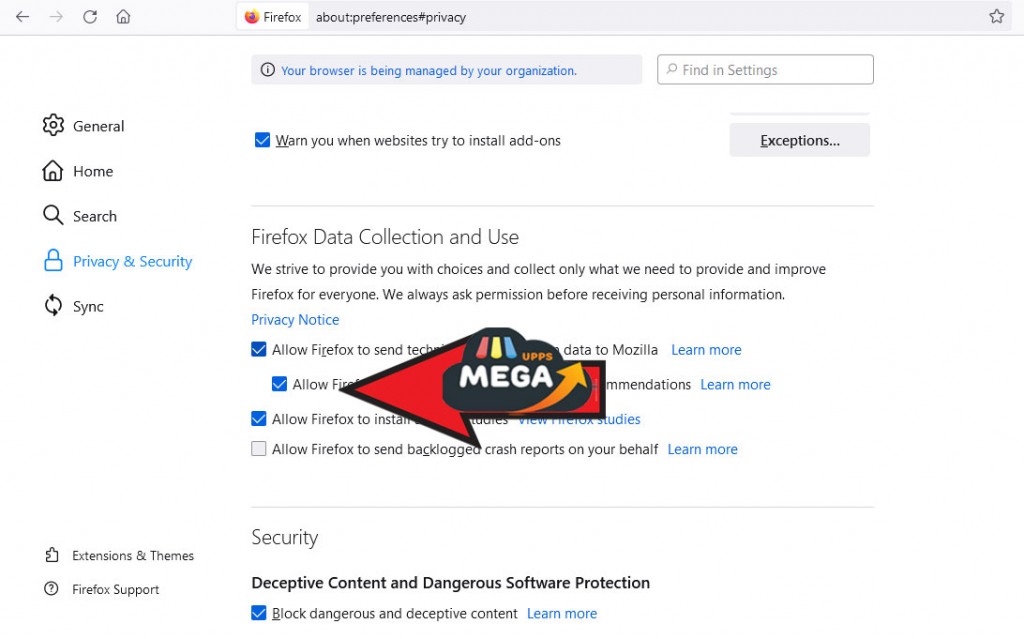Click the managed by your organization link

428,71
